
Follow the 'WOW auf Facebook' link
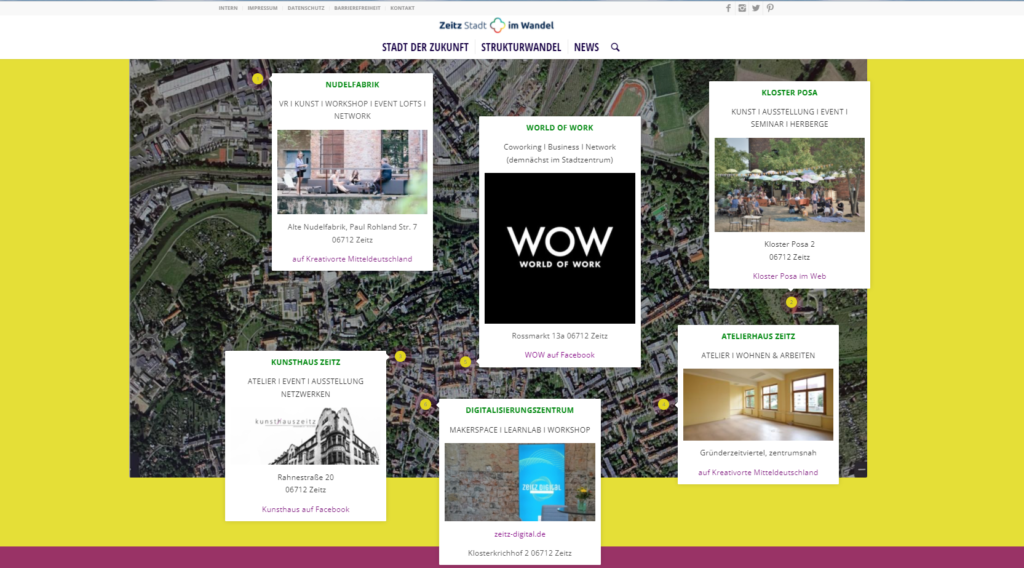click(559, 355)
